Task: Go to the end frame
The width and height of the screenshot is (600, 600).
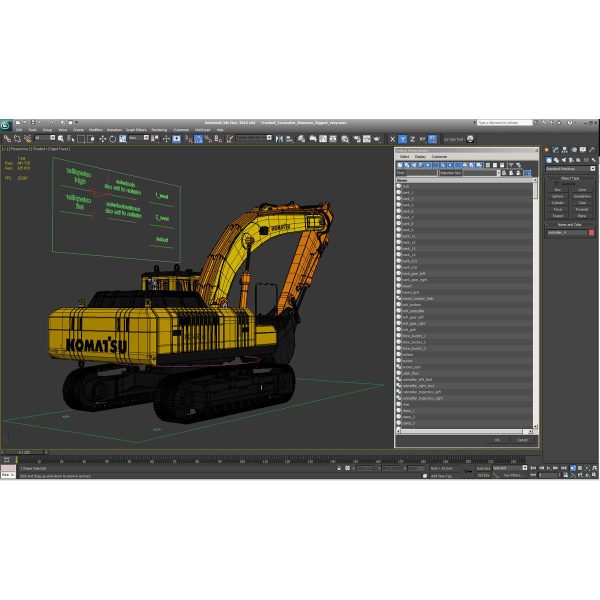Action: click(564, 468)
